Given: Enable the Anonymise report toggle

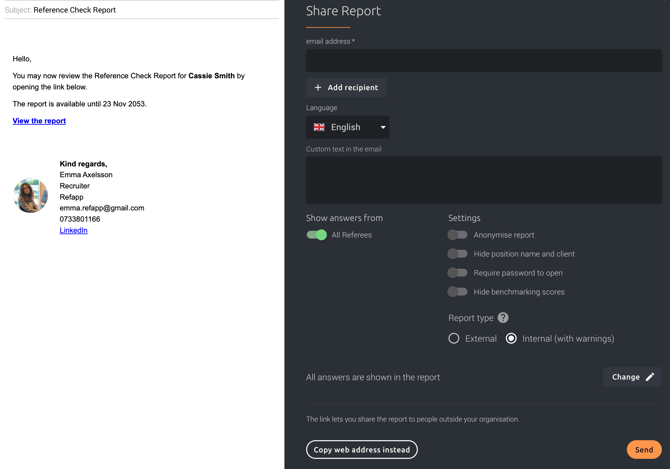Looking at the screenshot, I should coord(457,235).
